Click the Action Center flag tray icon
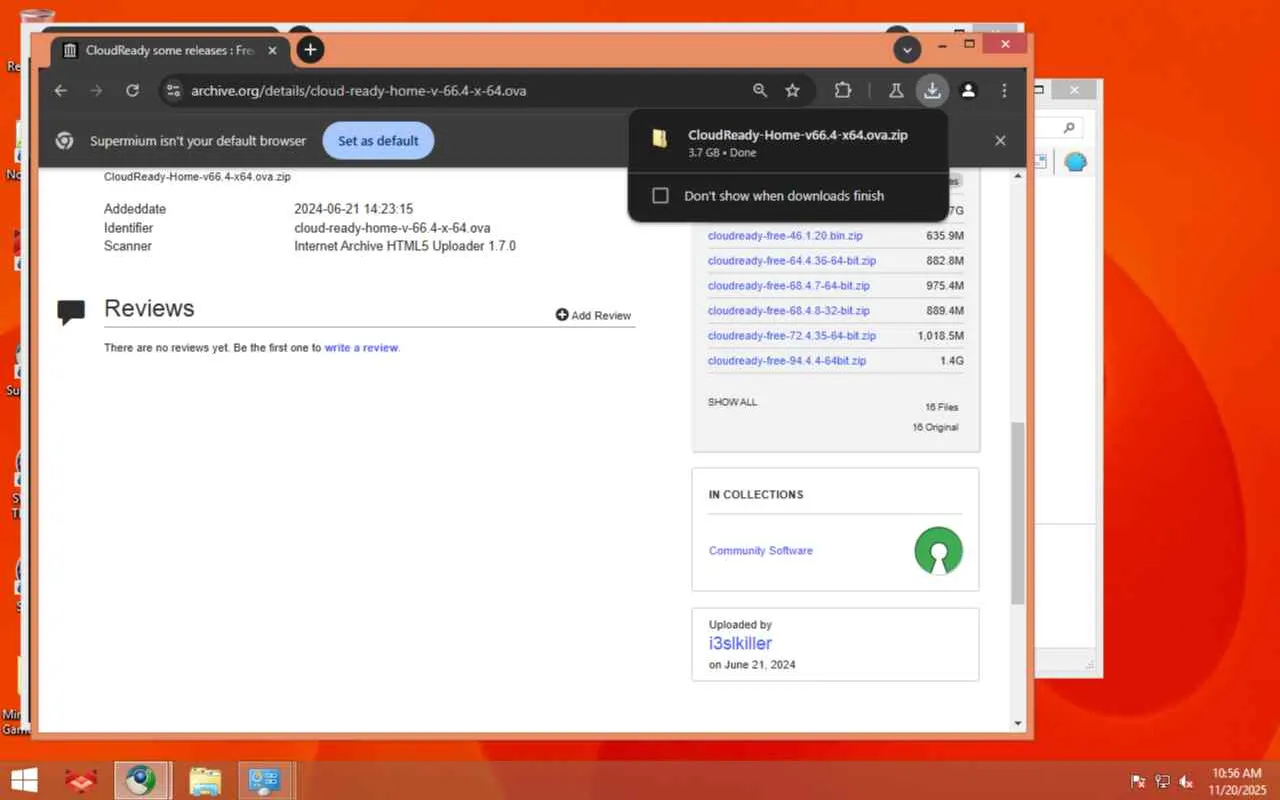Image resolution: width=1280 pixels, height=800 pixels. click(x=1138, y=781)
